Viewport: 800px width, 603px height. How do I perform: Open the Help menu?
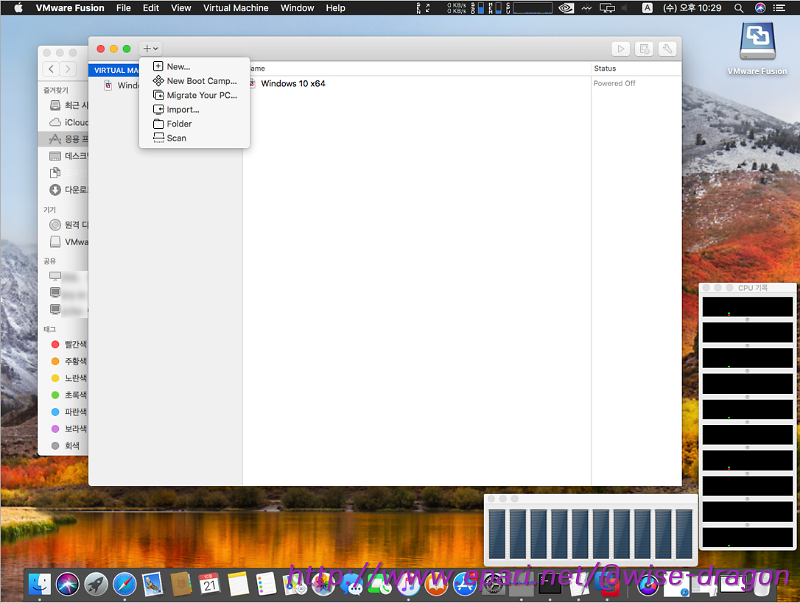click(x=336, y=8)
